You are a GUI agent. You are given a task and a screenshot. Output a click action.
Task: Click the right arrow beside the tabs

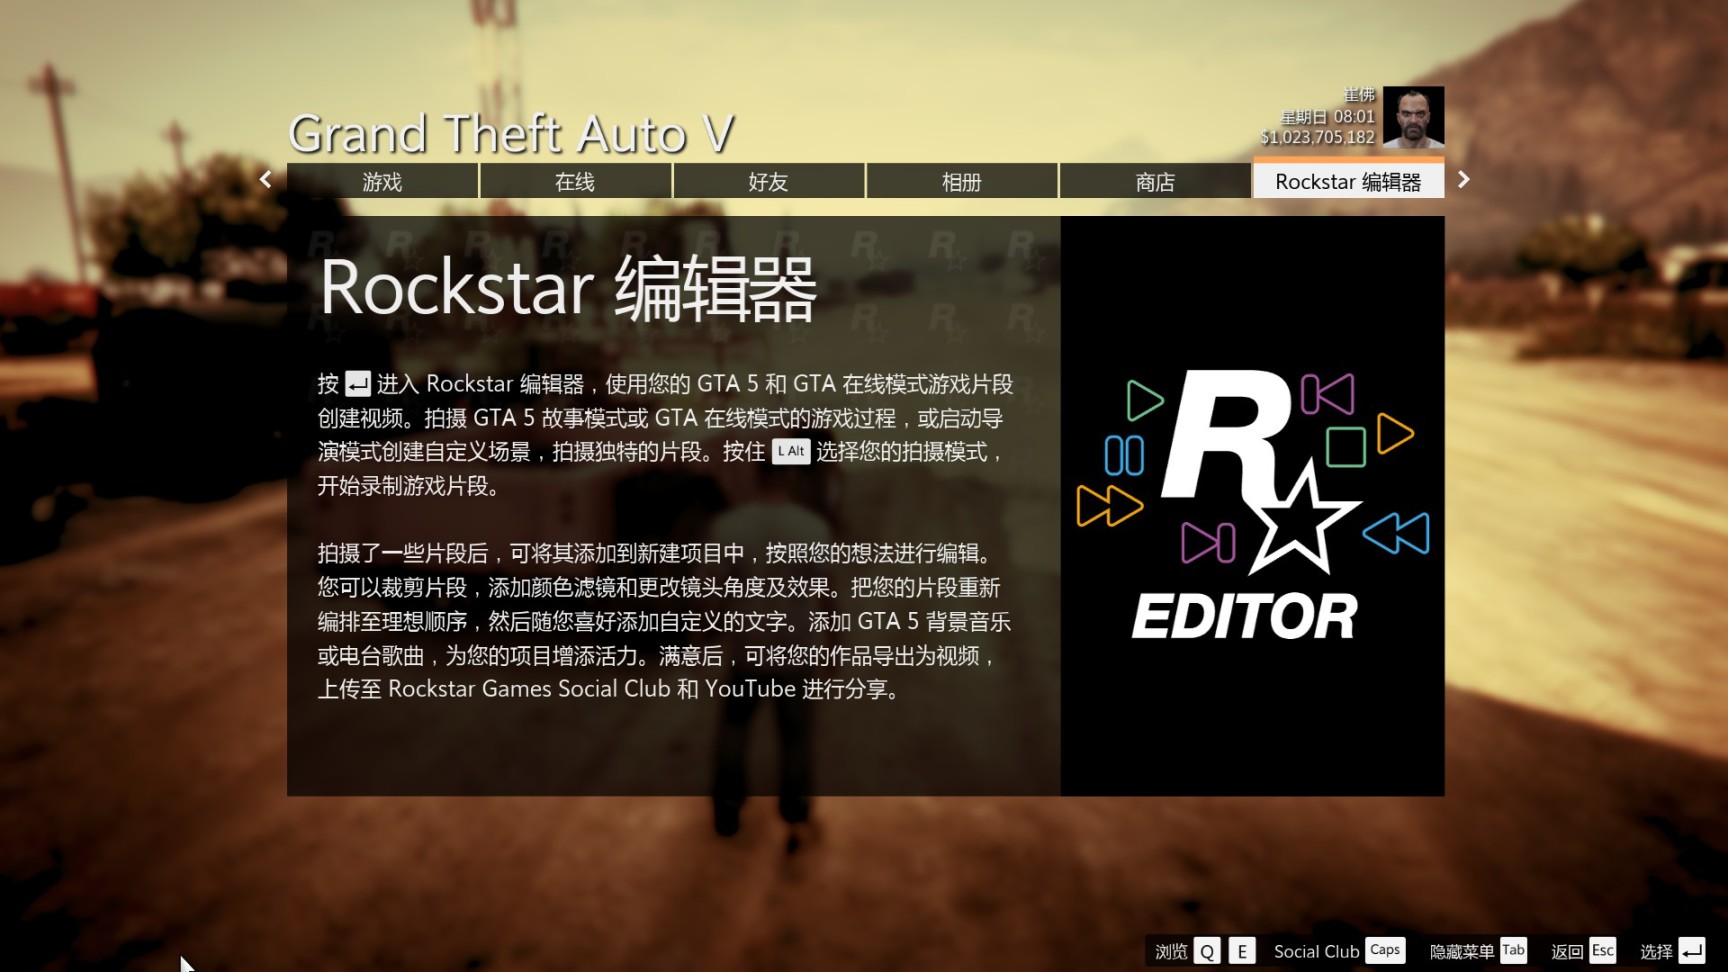(1464, 180)
